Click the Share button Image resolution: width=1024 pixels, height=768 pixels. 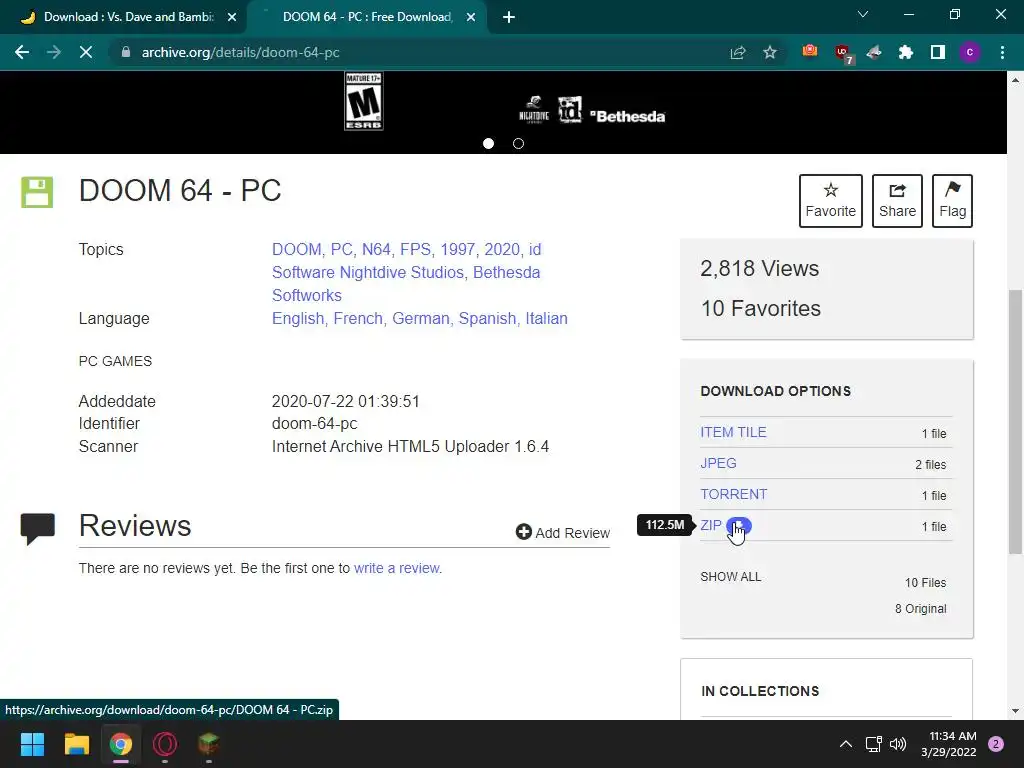[897, 200]
